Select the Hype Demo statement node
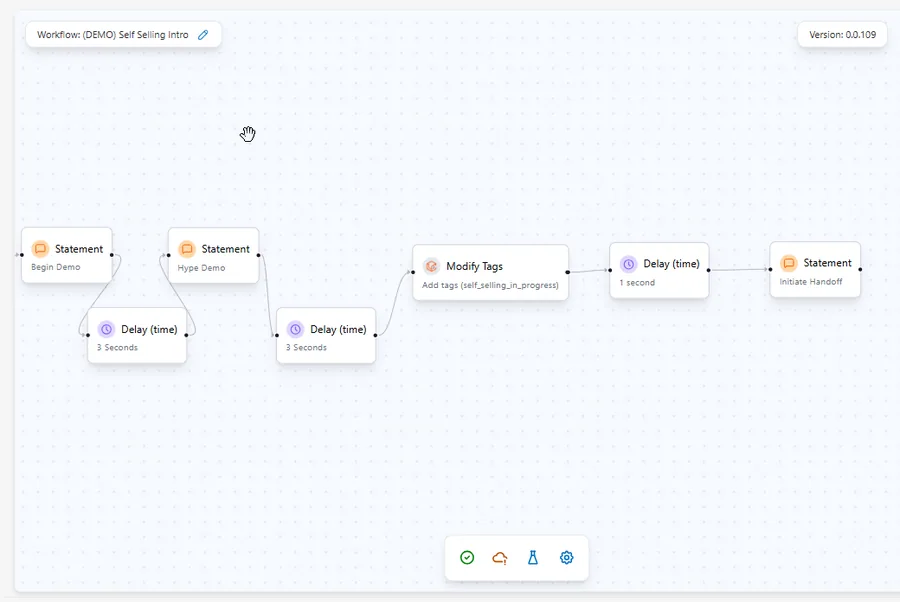This screenshot has width=900, height=602. click(214, 255)
